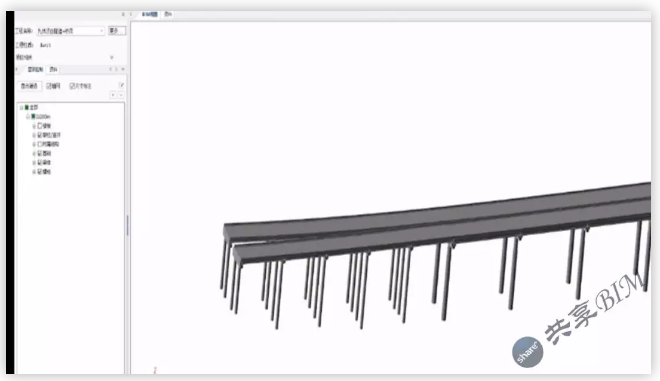Click the button right of project name combo
660x381 pixels.
(x=116, y=31)
